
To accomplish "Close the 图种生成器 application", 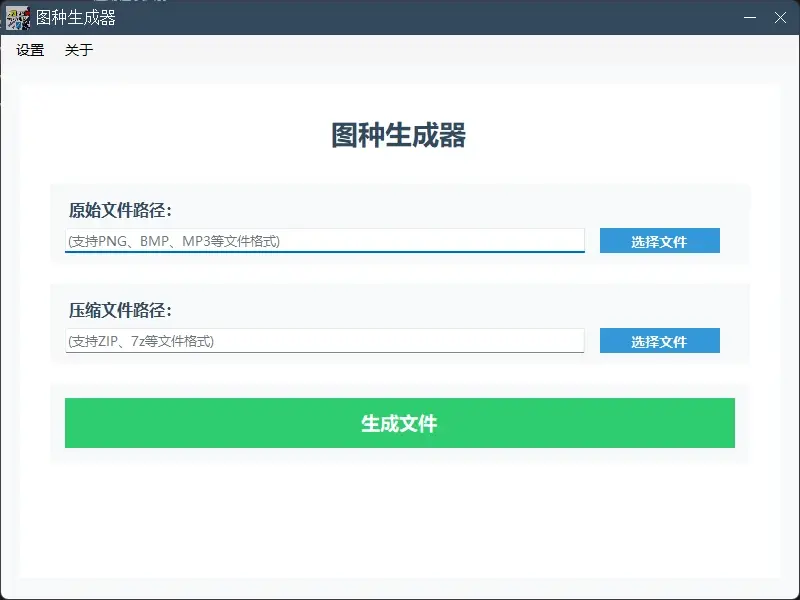I will tap(783, 17).
